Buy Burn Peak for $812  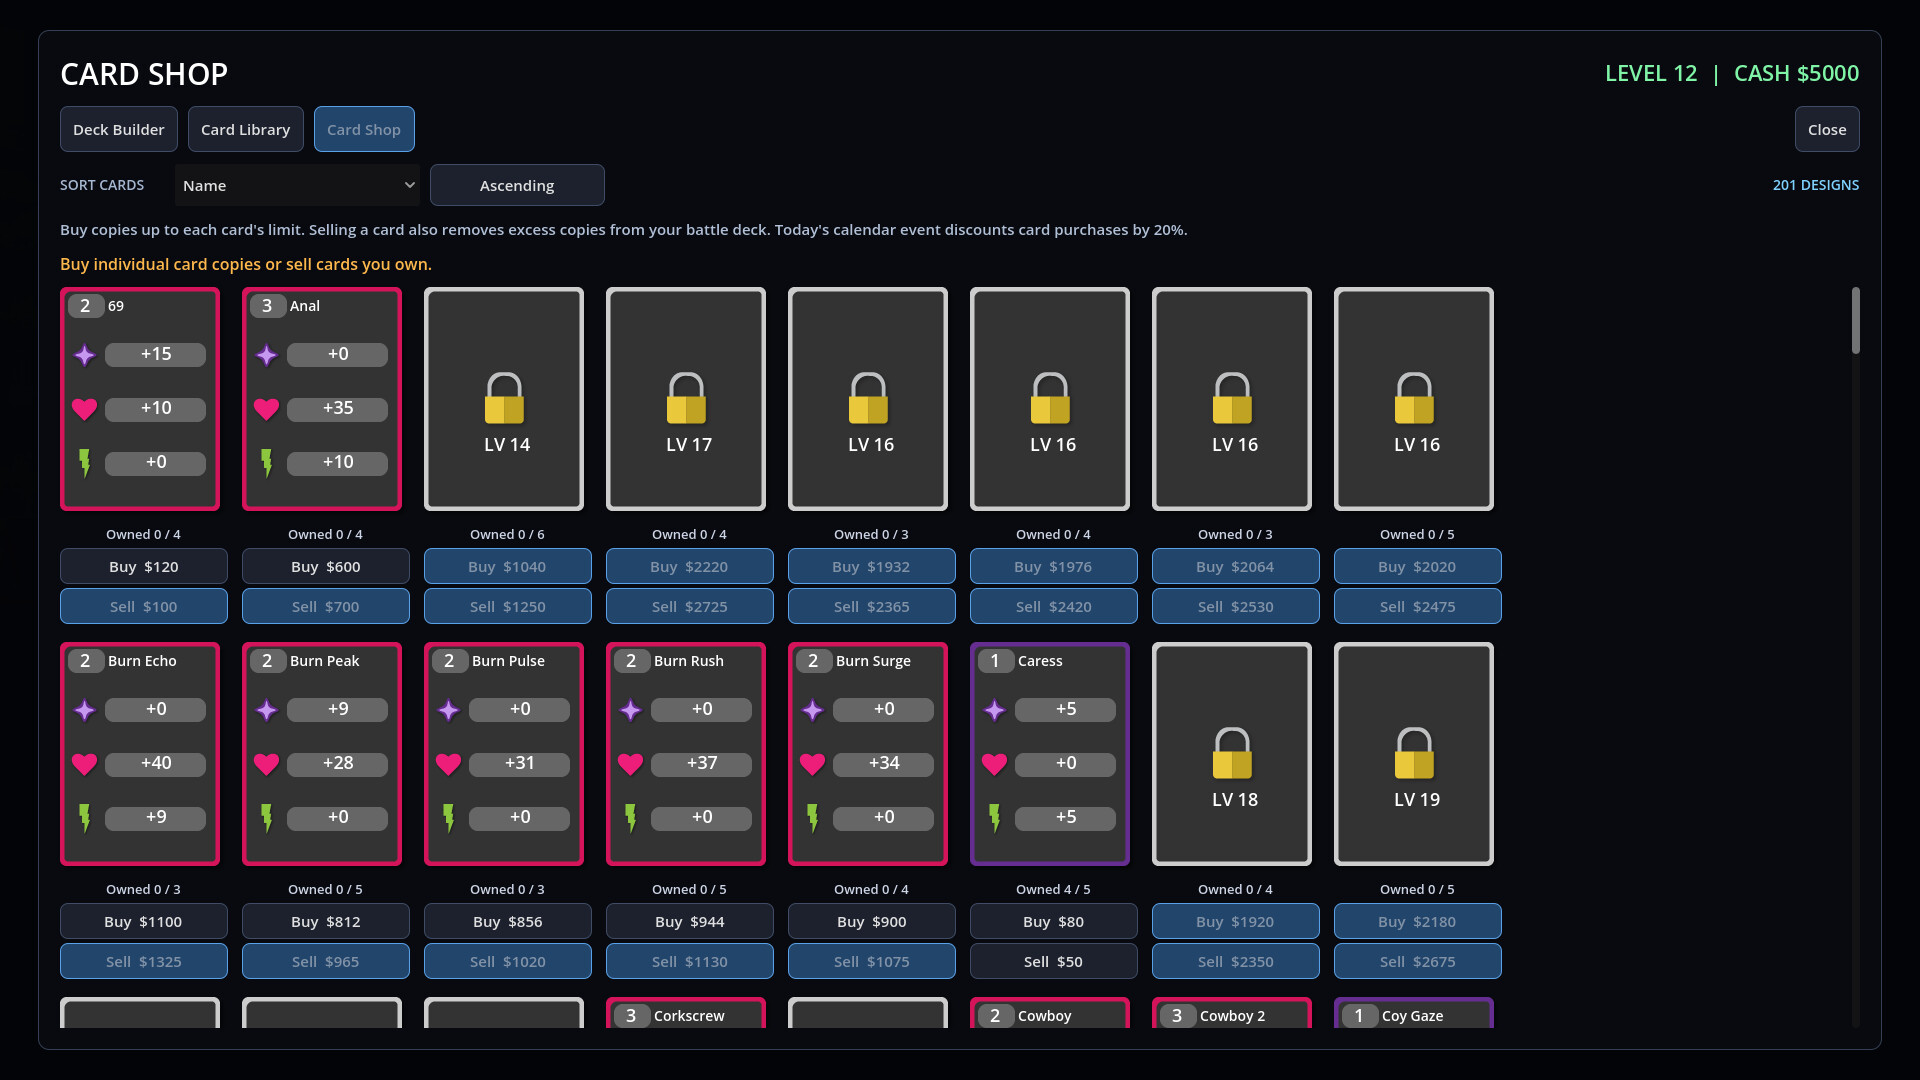click(326, 921)
